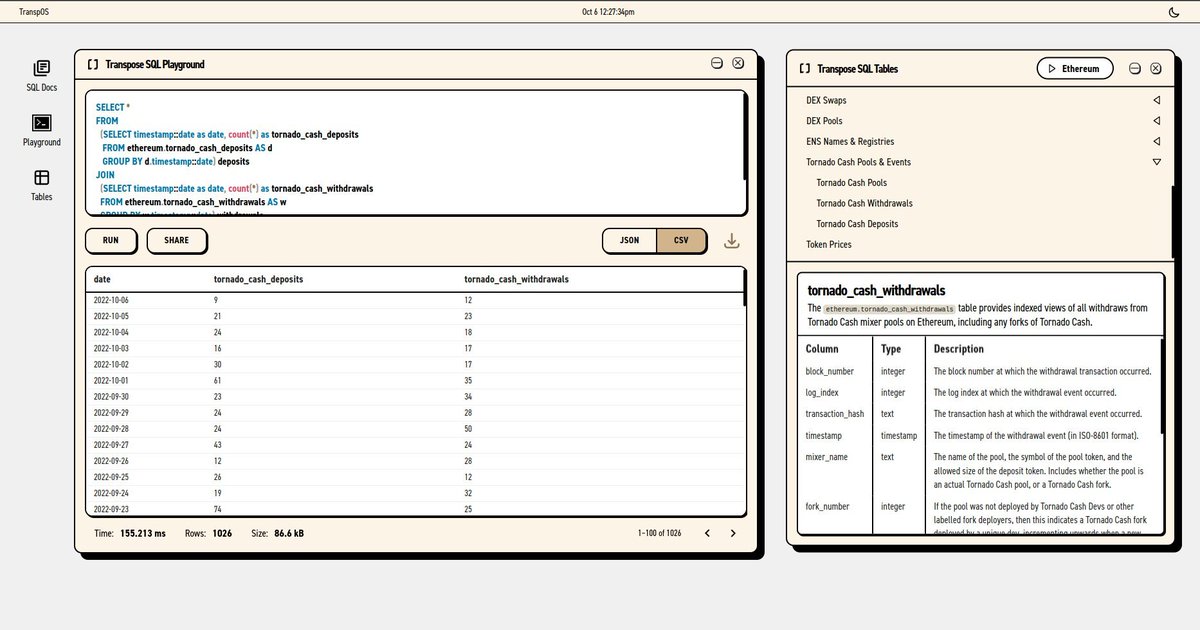Screen dimensions: 1200x630
Task: Click the results table scrollbar
Action: [x=744, y=287]
